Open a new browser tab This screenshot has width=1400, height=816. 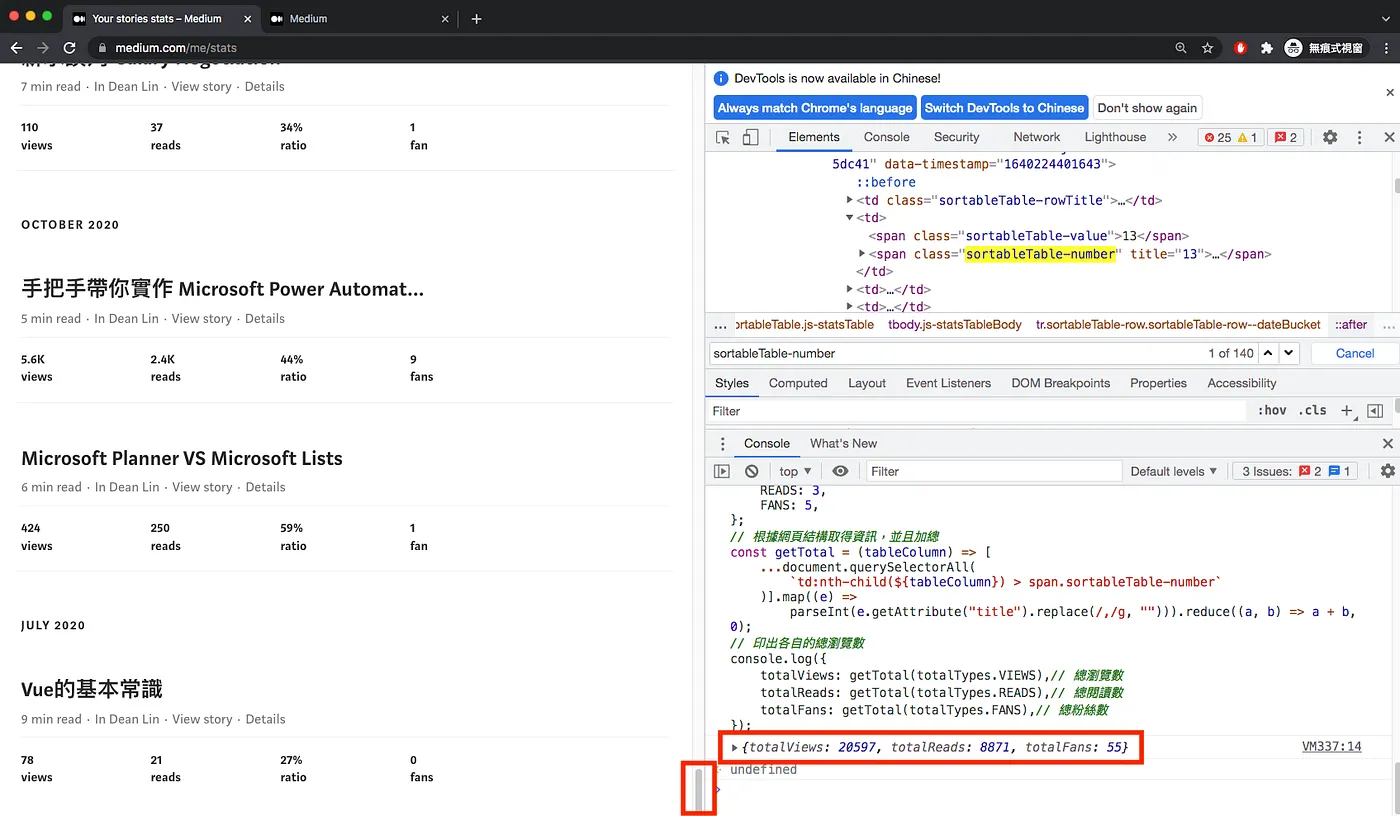pos(476,18)
